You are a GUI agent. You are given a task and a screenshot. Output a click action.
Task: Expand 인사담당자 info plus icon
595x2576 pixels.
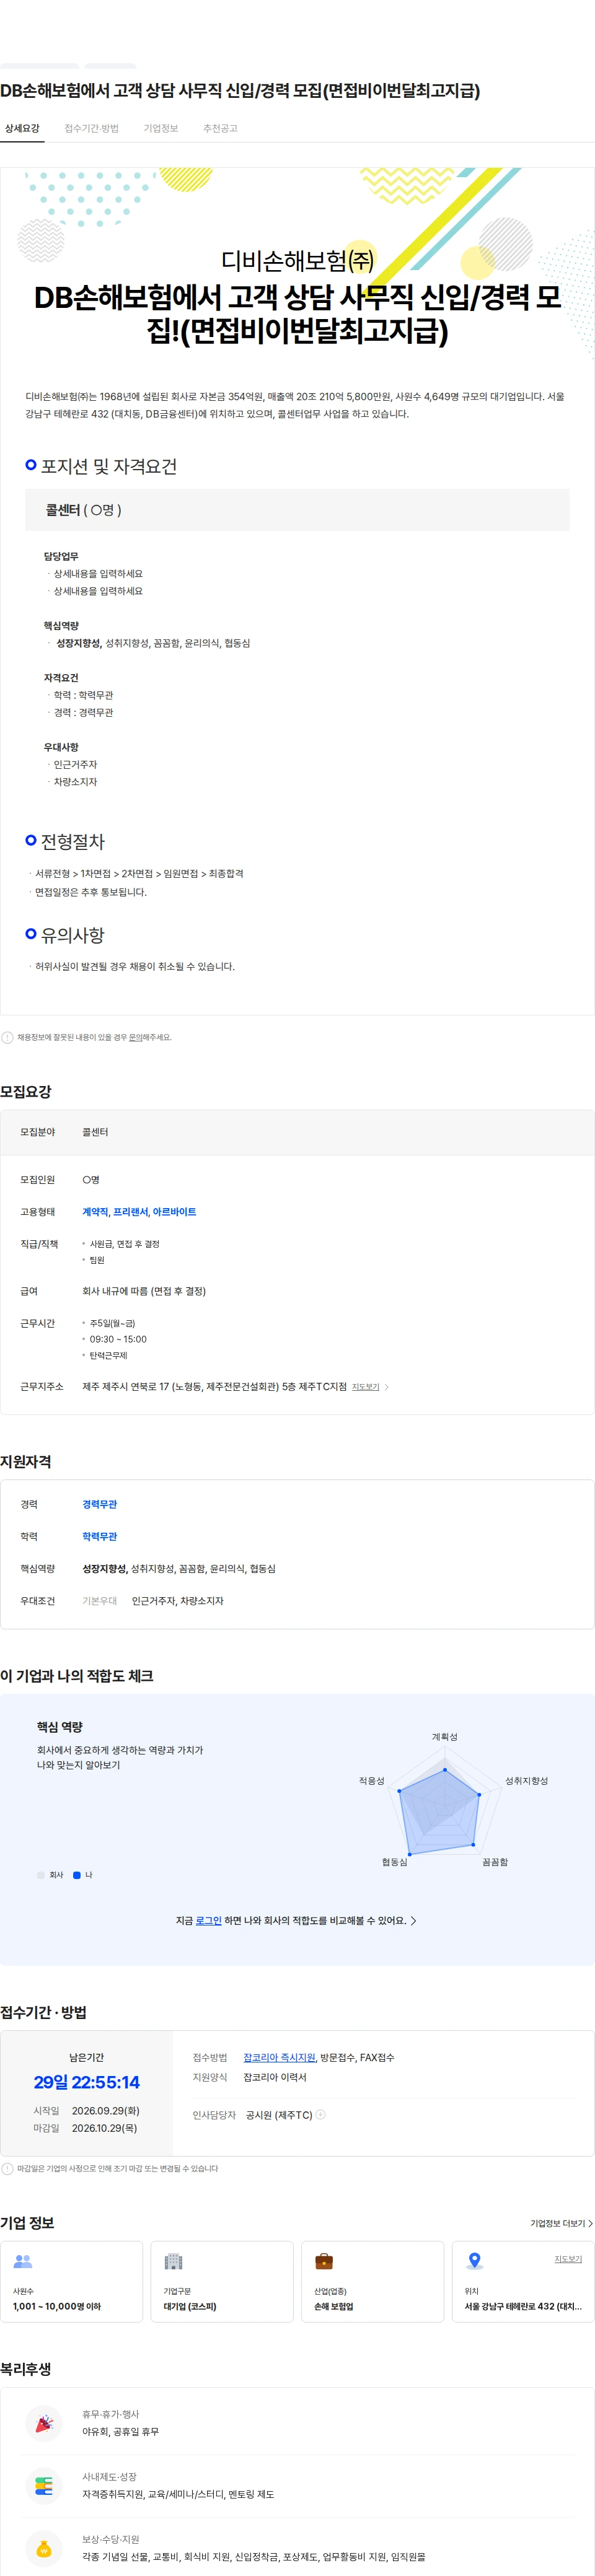[x=321, y=2115]
